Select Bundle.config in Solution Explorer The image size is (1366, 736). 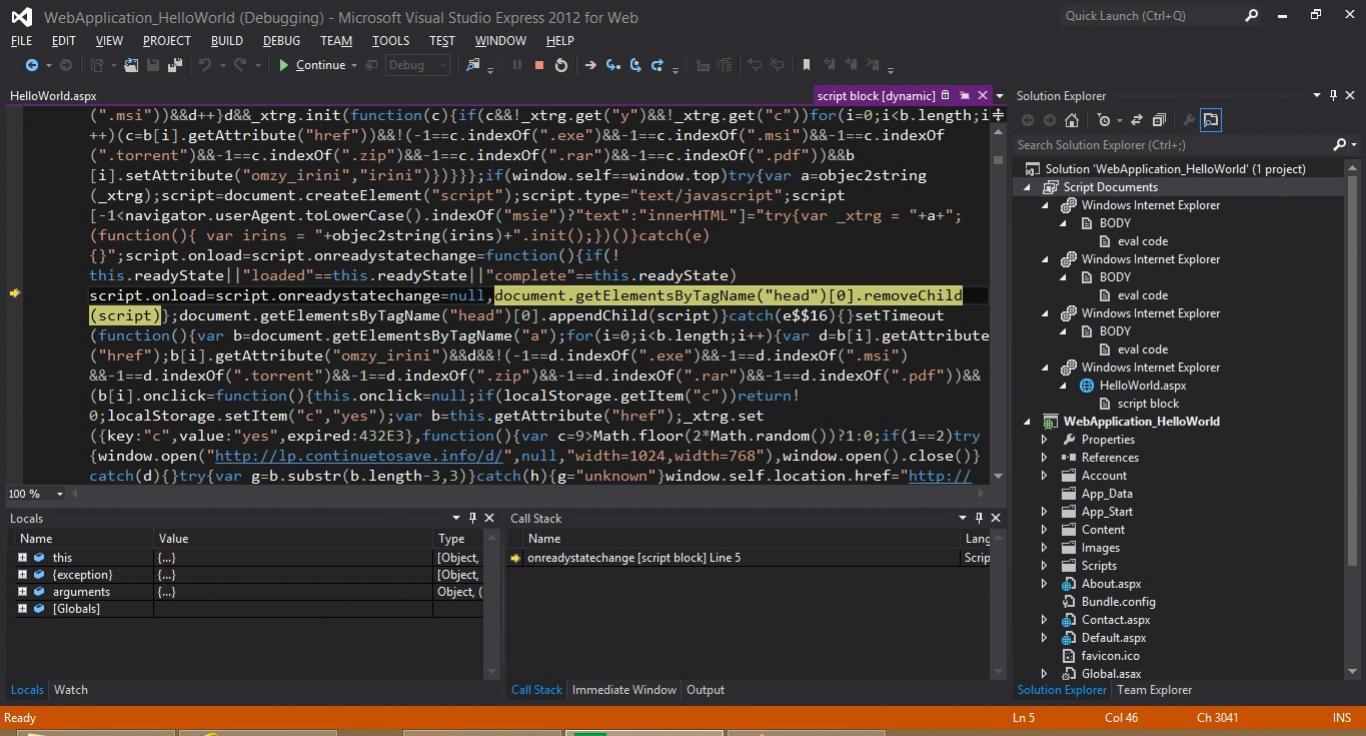pos(1118,602)
